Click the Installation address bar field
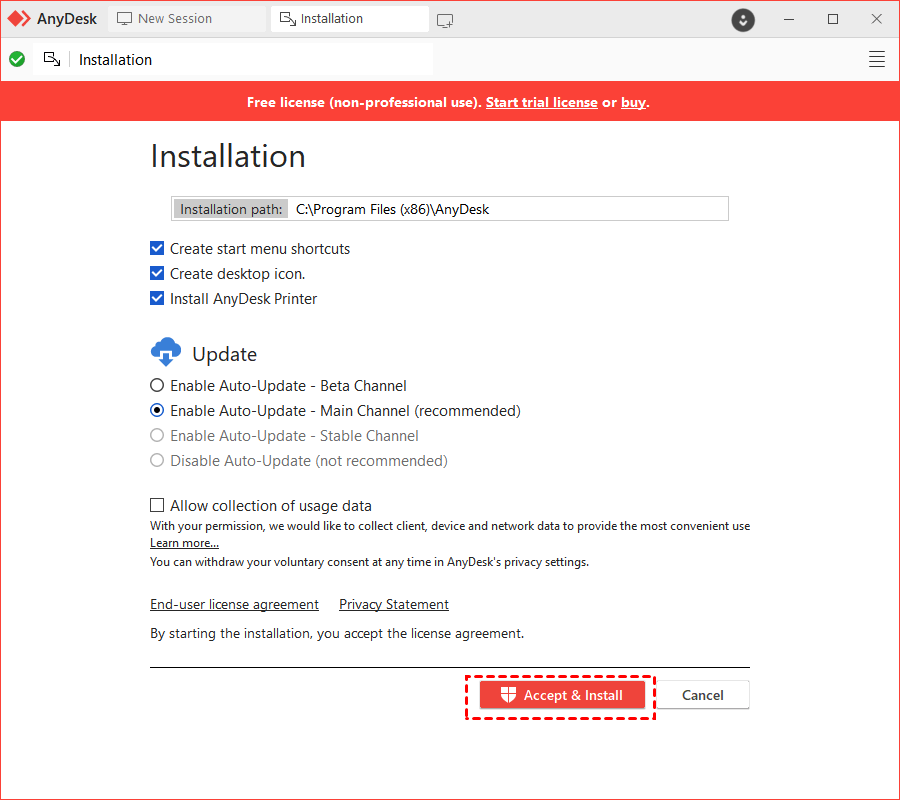 click(233, 59)
